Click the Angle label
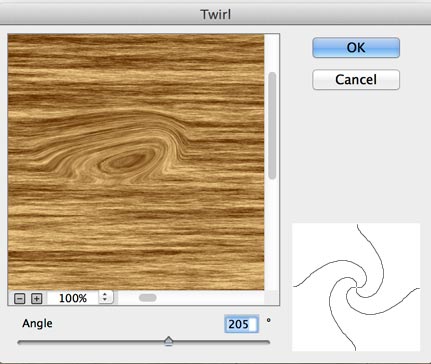Screen dimensions: 431x364 pyautogui.click(x=37, y=324)
